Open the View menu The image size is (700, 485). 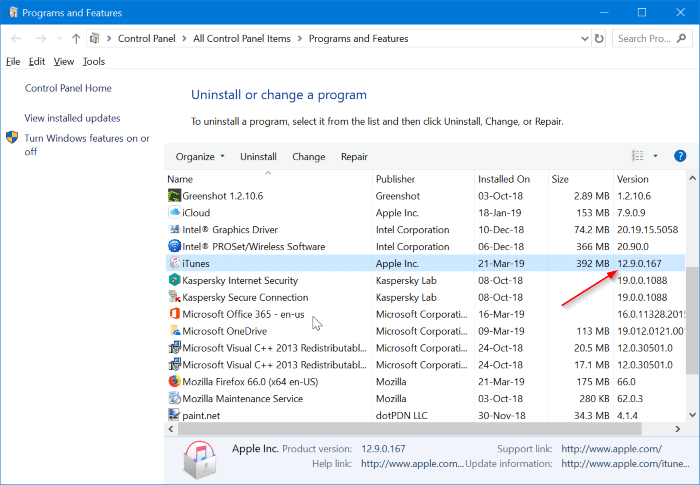click(64, 62)
